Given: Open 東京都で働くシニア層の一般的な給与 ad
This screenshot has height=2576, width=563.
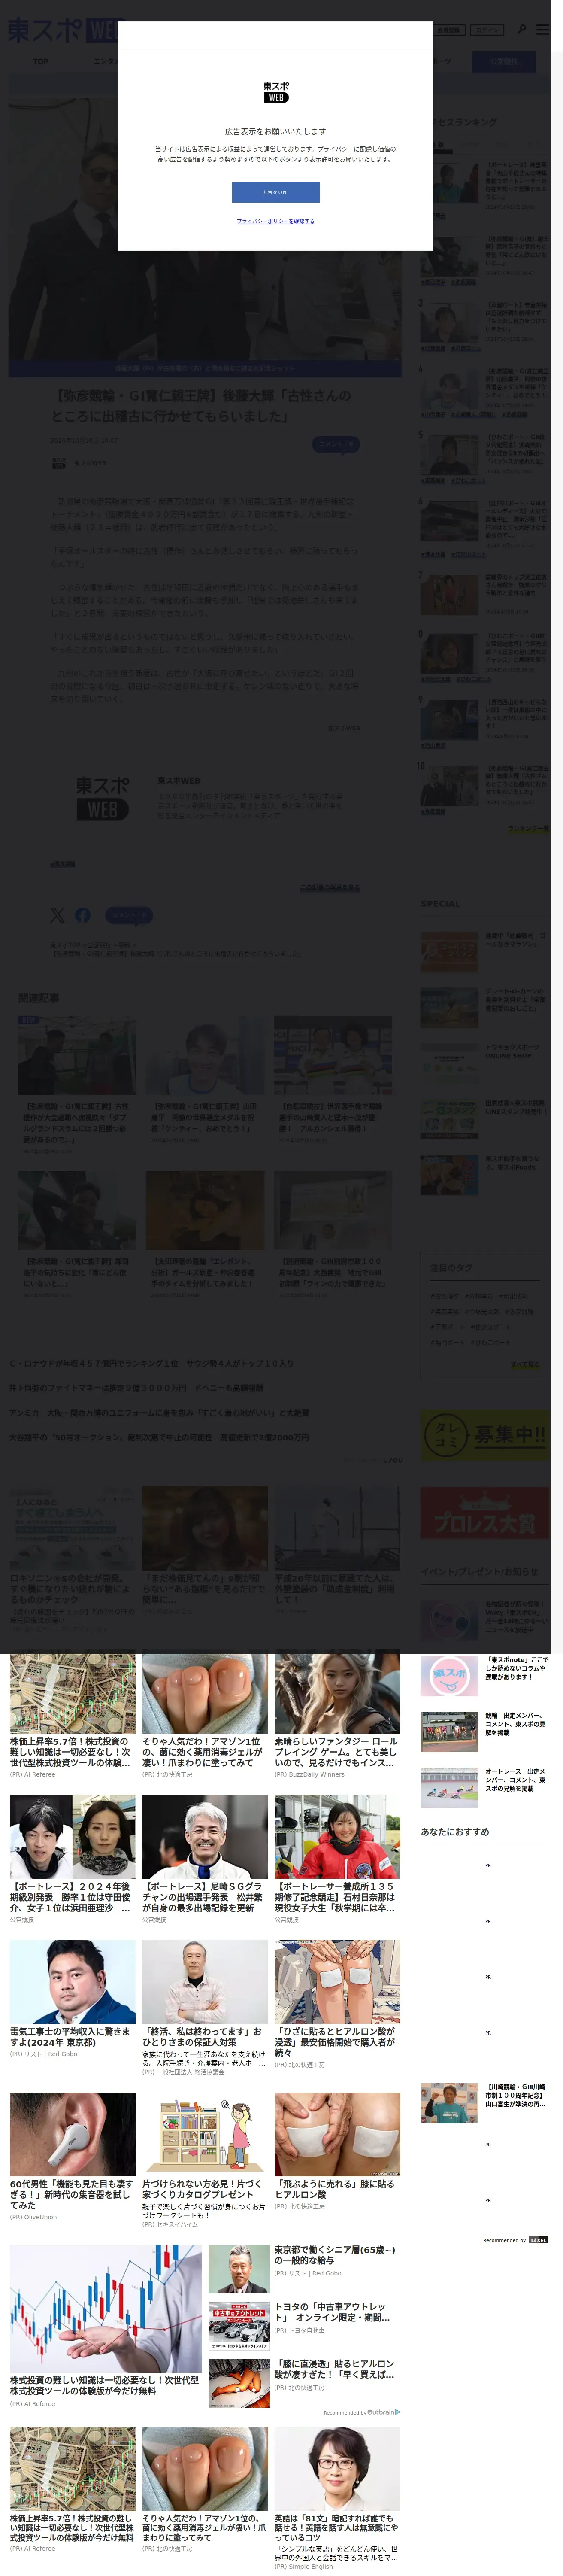Looking at the screenshot, I should pyautogui.click(x=304, y=2269).
